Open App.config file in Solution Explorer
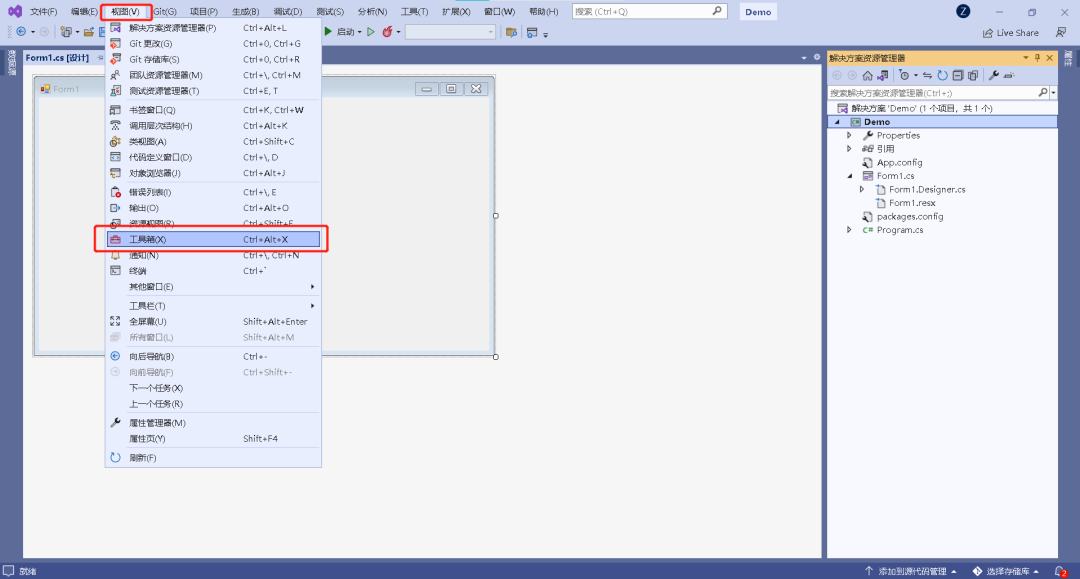Viewport: 1080px width, 579px height. coord(899,162)
